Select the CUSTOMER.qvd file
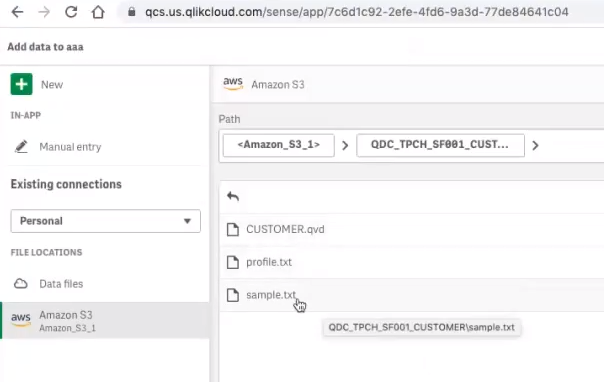Screen dimensions: 604x382 [x=285, y=230]
